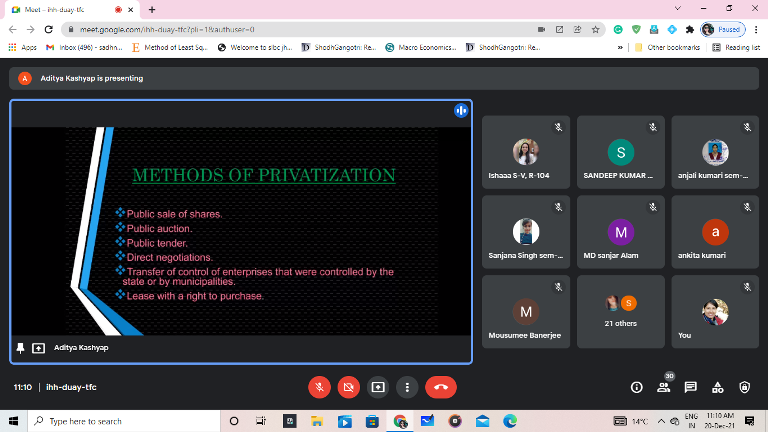Open host controls shield icon

(x=744, y=387)
